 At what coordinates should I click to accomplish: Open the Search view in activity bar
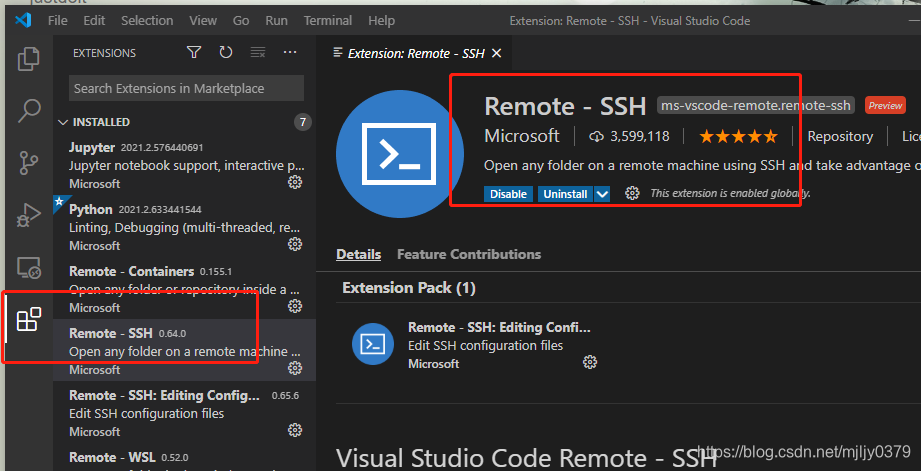point(28,110)
